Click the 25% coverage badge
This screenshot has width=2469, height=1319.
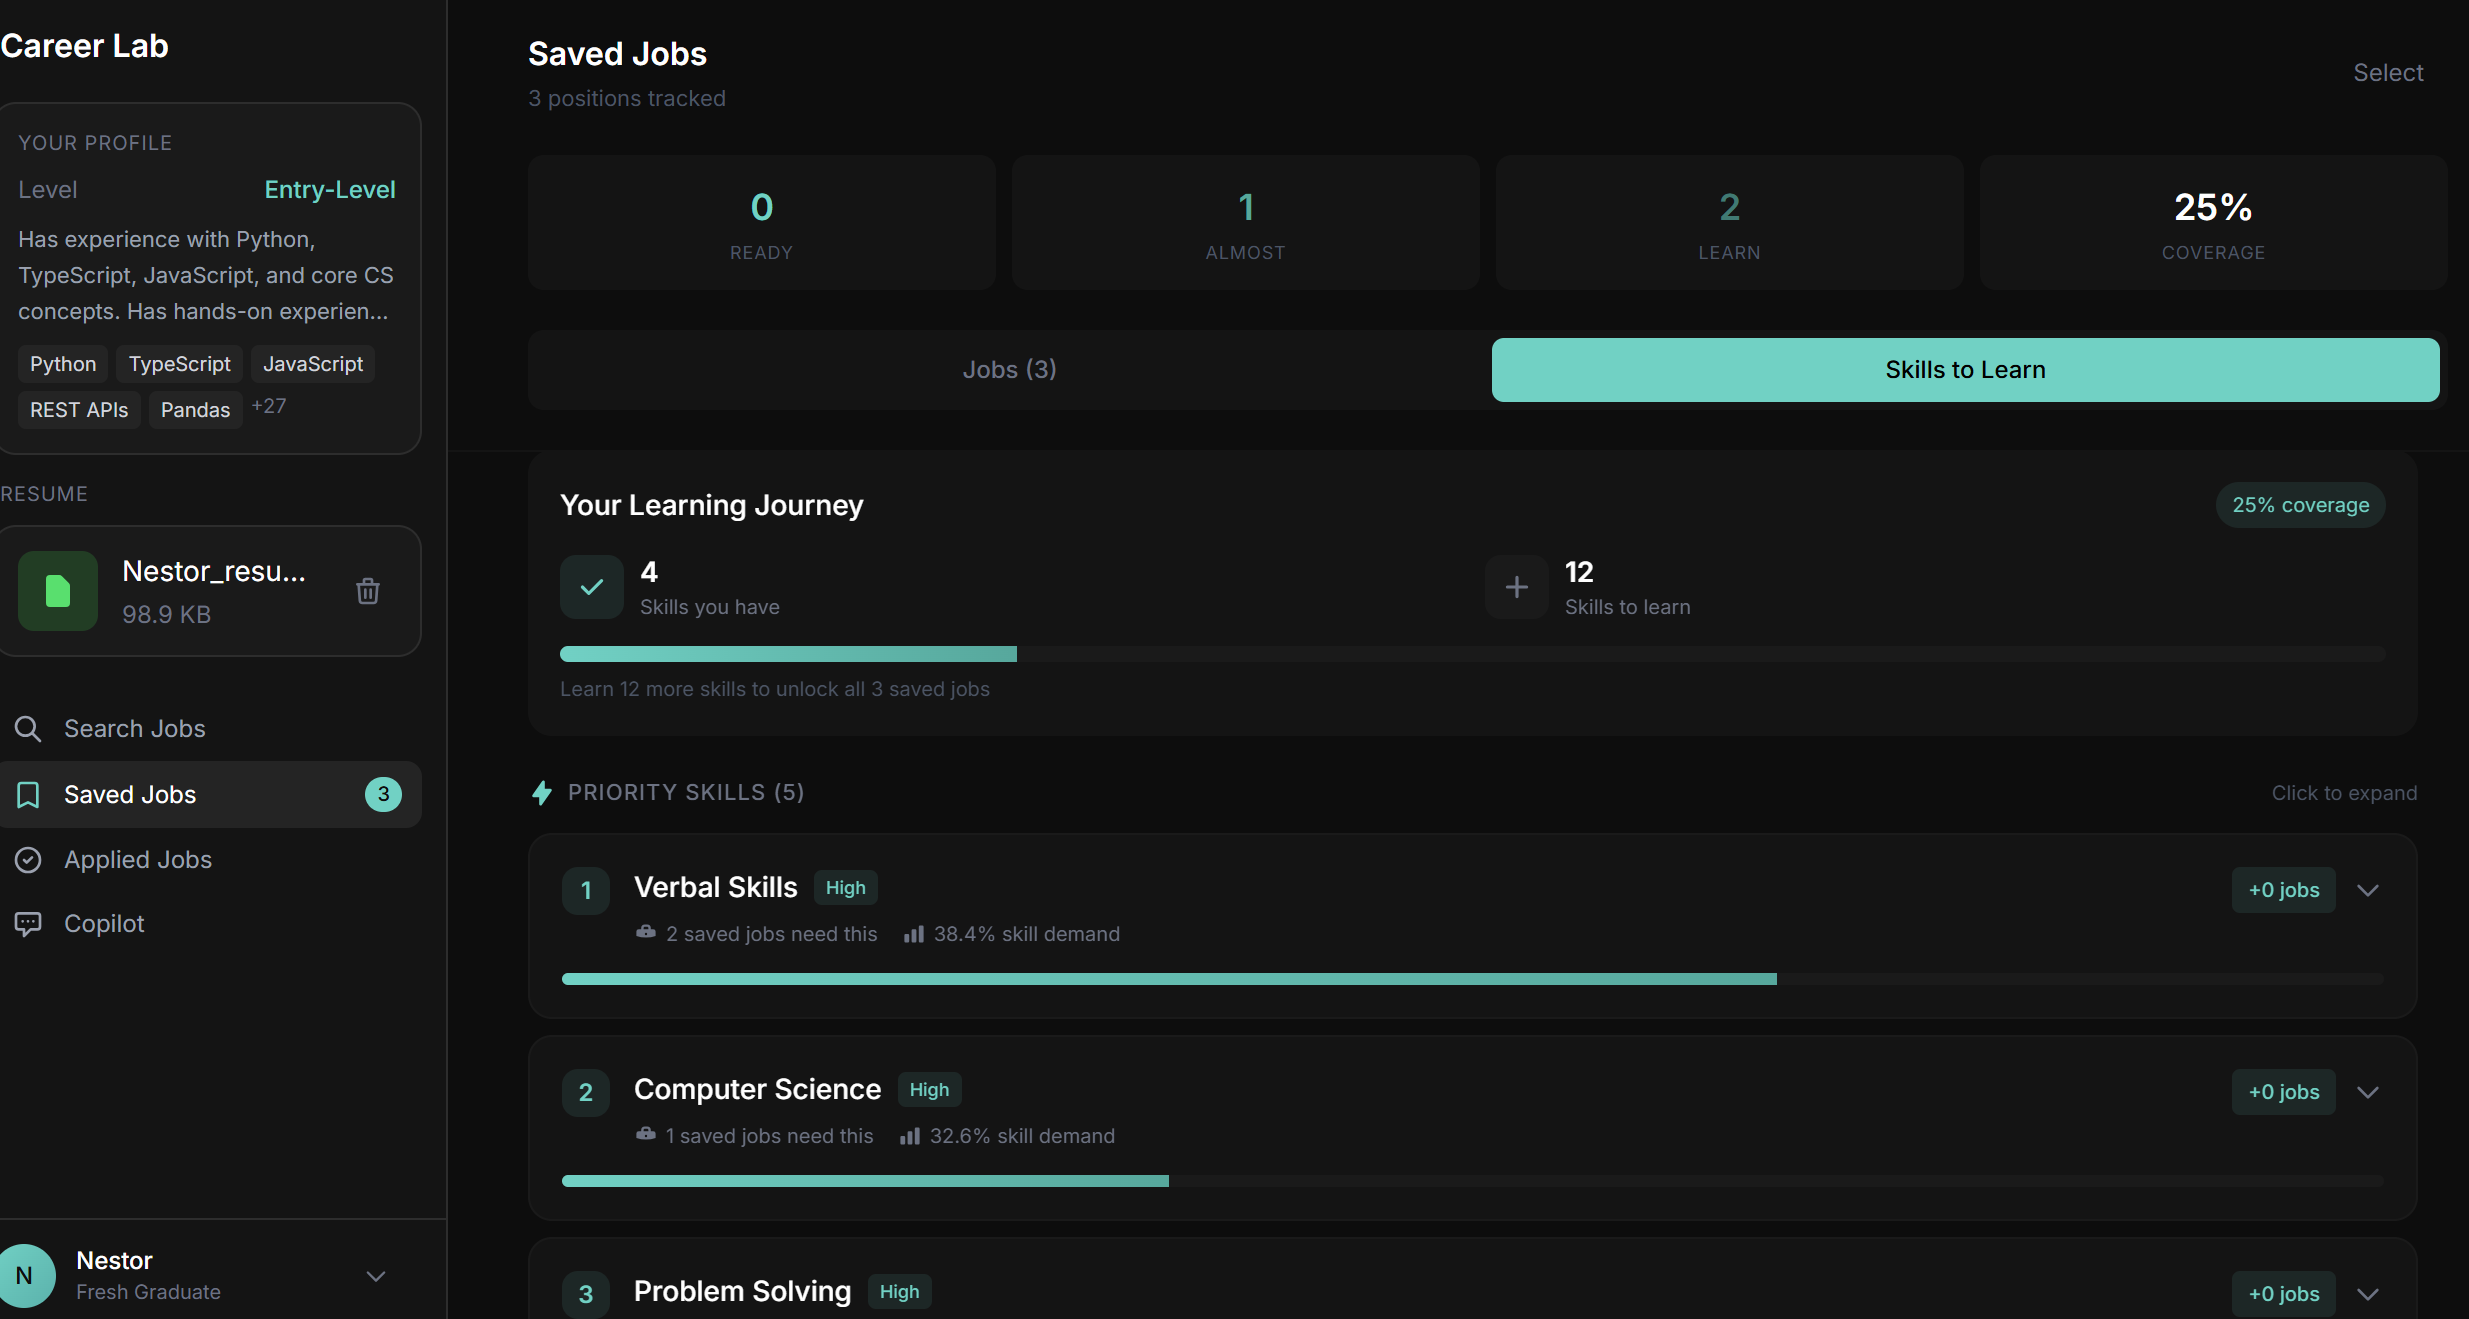click(x=2299, y=505)
